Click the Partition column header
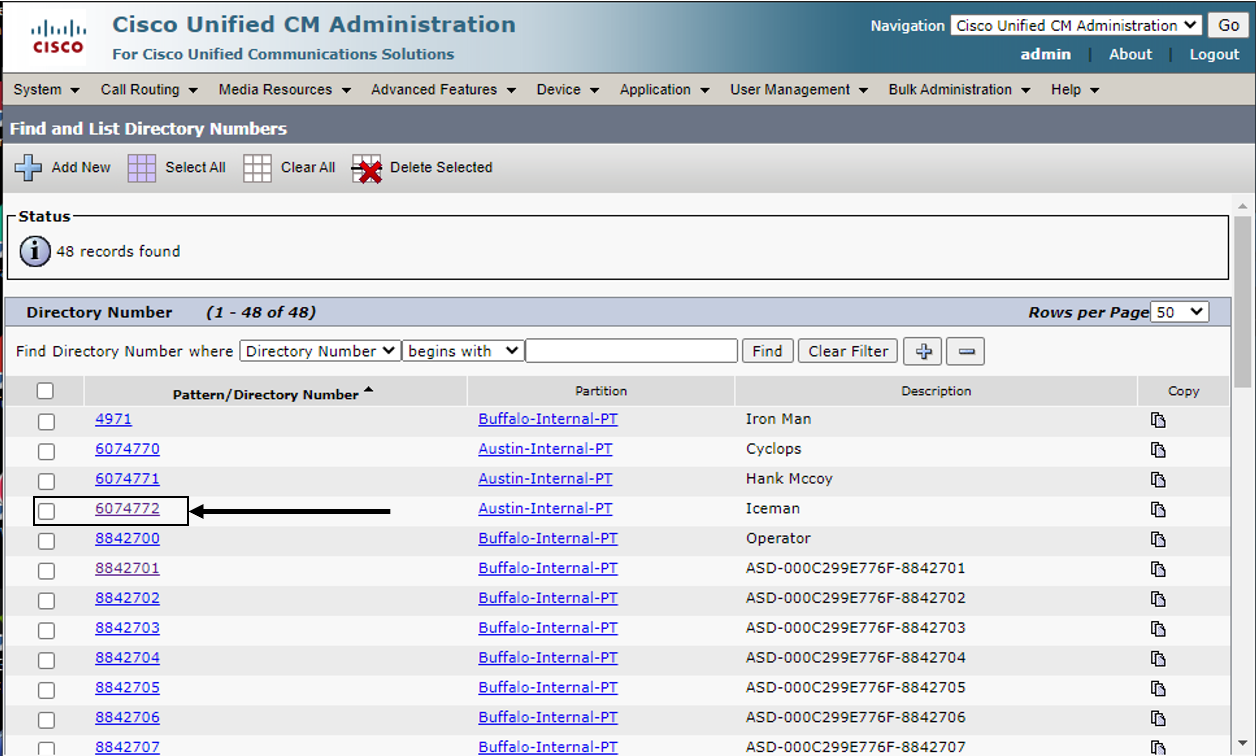Viewport: 1256px width, 756px height. 601,391
